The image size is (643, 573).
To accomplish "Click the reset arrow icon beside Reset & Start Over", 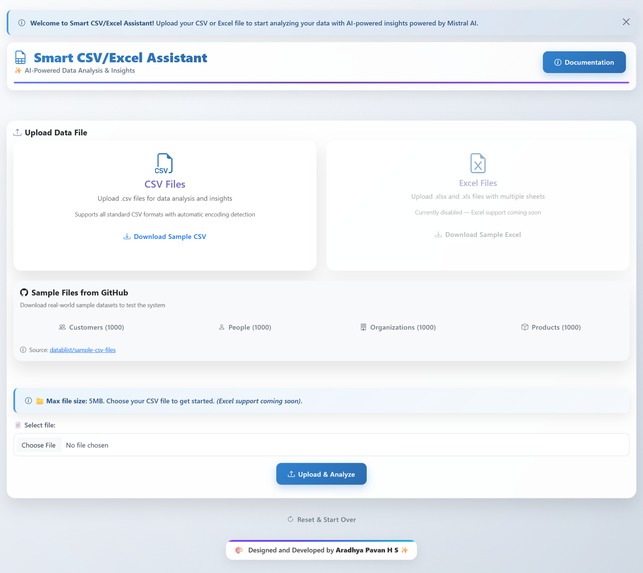I will 290,519.
